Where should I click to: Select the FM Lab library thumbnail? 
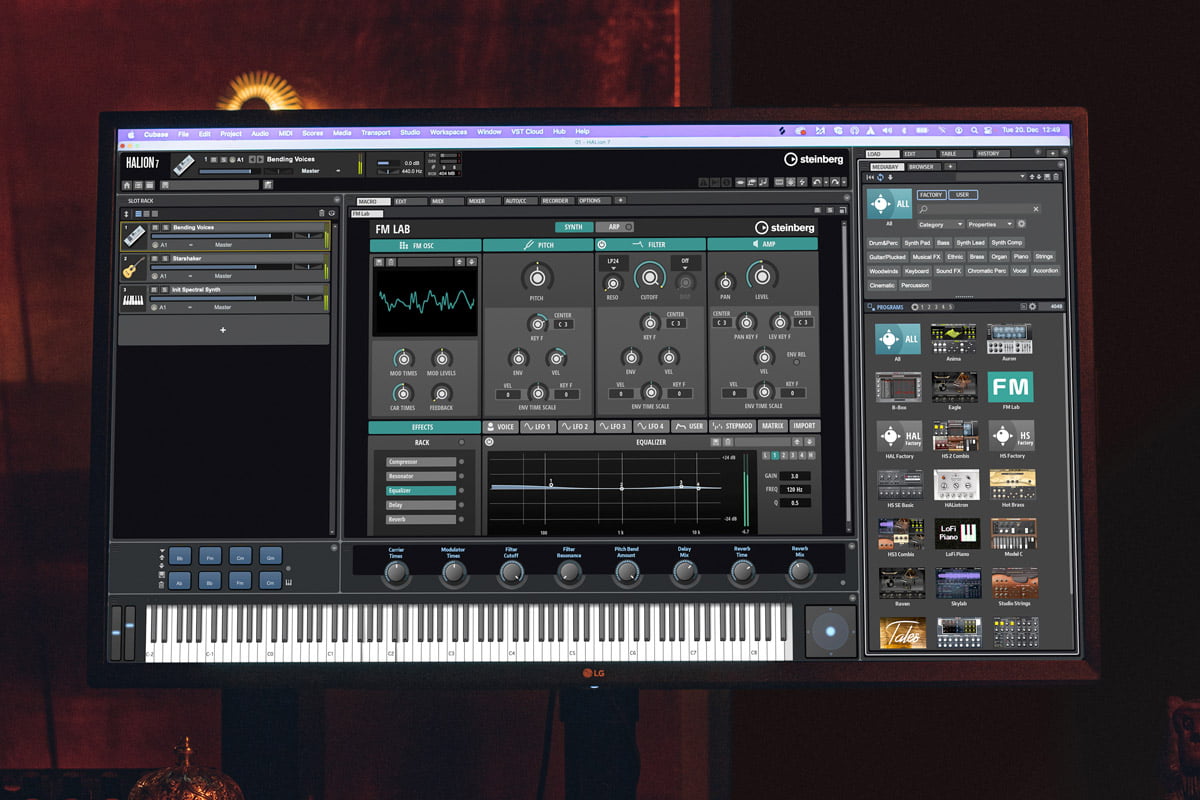1010,387
